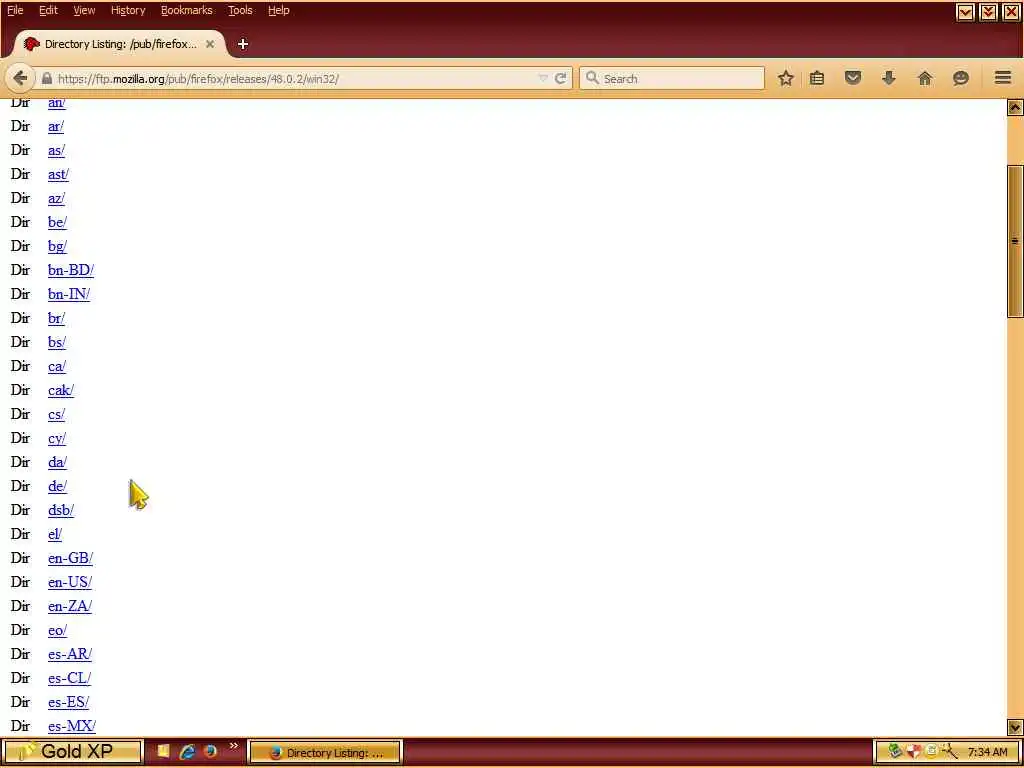The height and width of the screenshot is (768, 1024).
Task: Open the ar/ directory link
Action: (x=56, y=127)
